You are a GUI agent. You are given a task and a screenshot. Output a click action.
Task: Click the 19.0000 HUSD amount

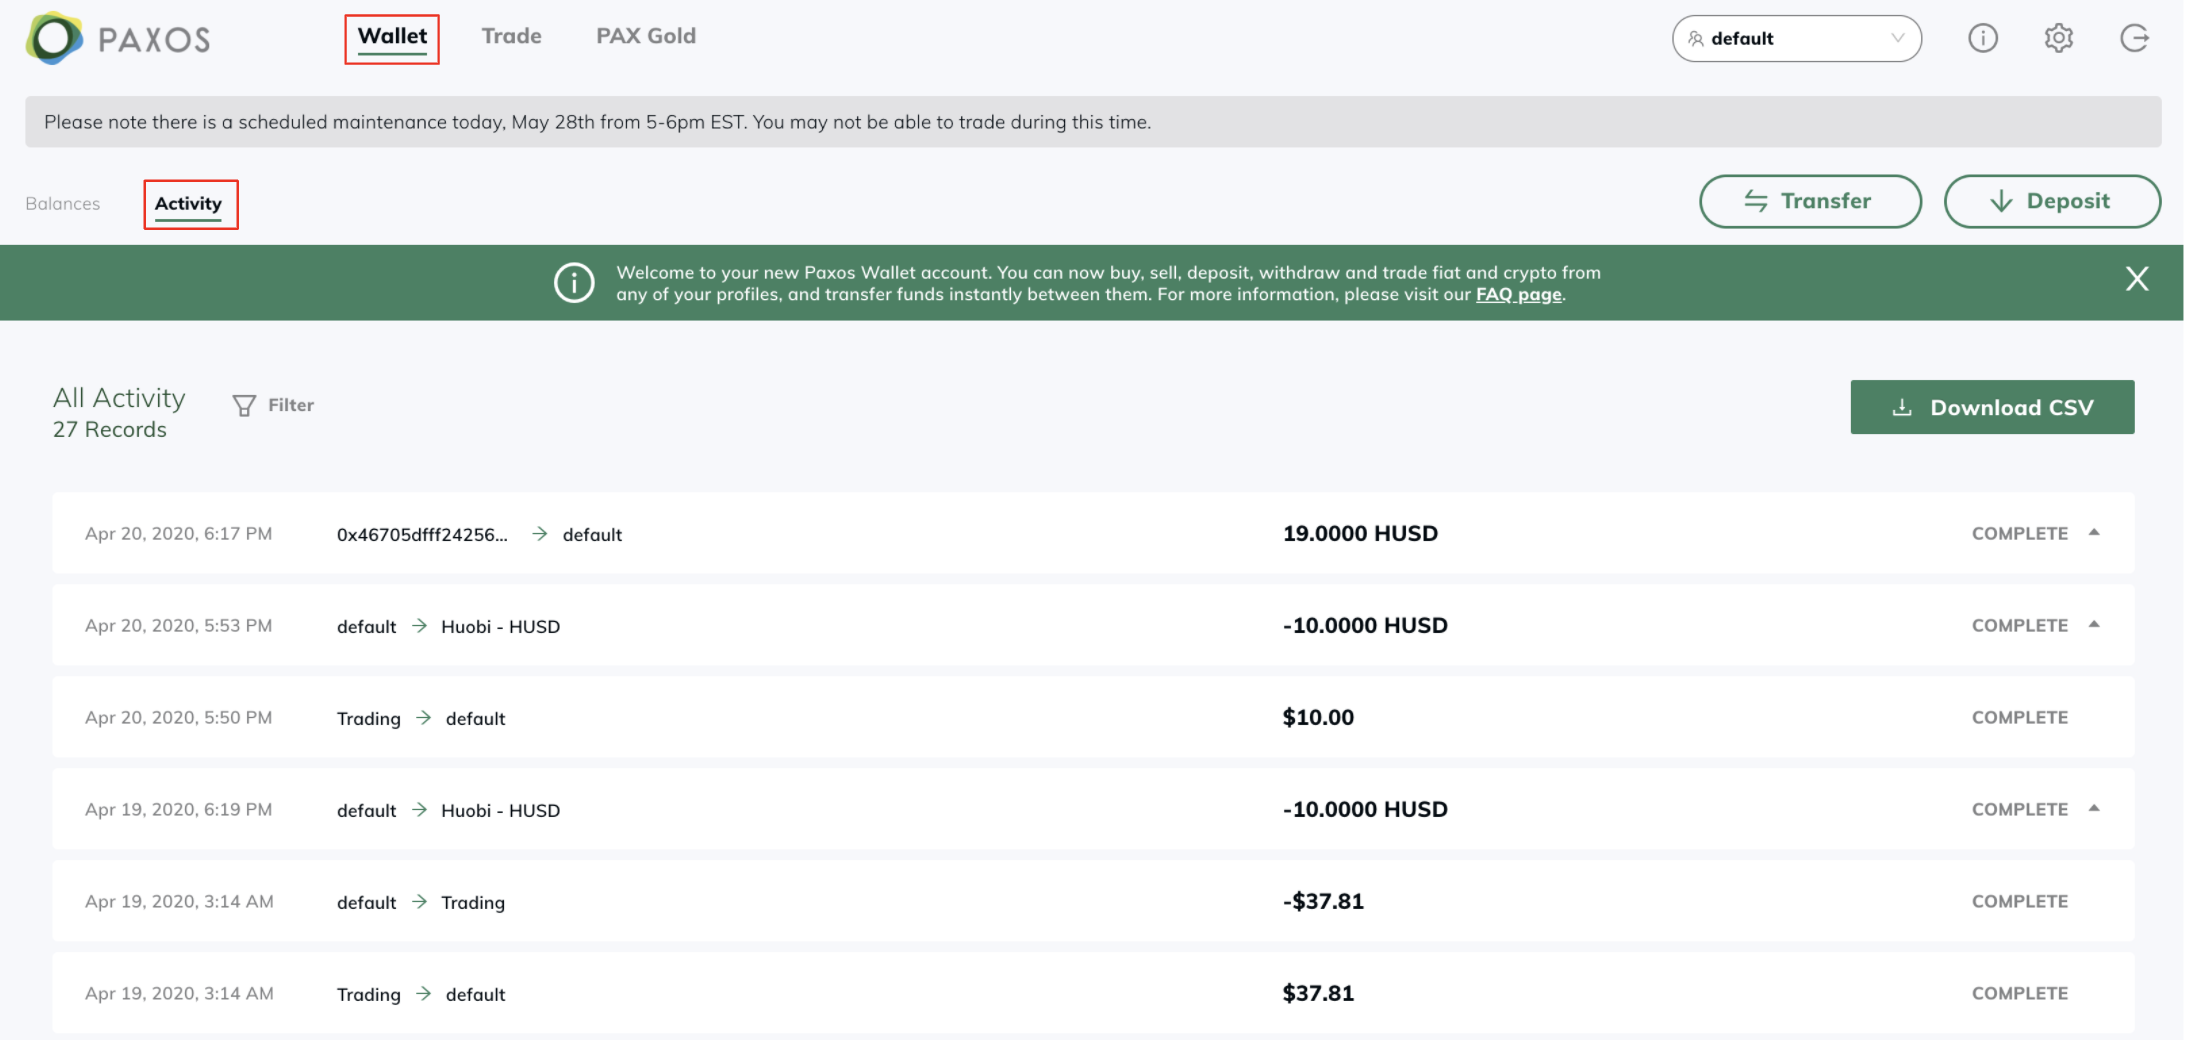click(1360, 533)
